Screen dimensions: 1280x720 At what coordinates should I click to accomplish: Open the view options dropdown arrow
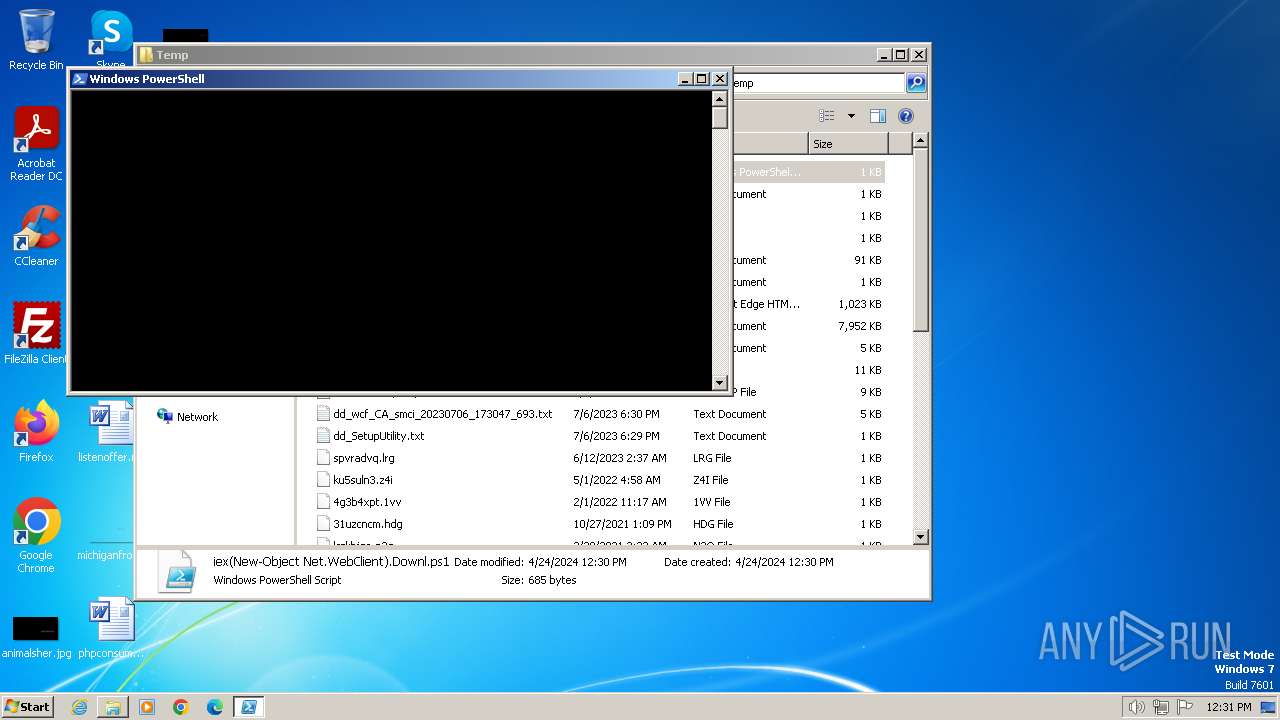(851, 116)
